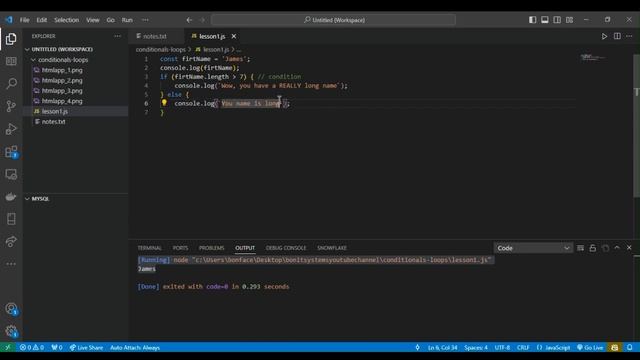The width and height of the screenshot is (640, 360).
Task: Click the Copilot status icon
Action: click(615, 347)
